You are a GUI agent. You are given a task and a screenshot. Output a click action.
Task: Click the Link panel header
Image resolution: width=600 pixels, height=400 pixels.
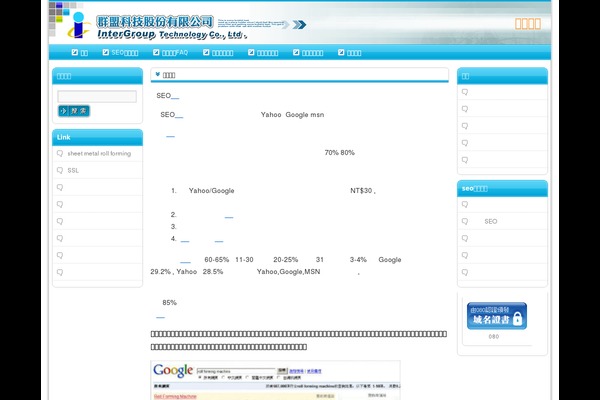[x=97, y=137]
